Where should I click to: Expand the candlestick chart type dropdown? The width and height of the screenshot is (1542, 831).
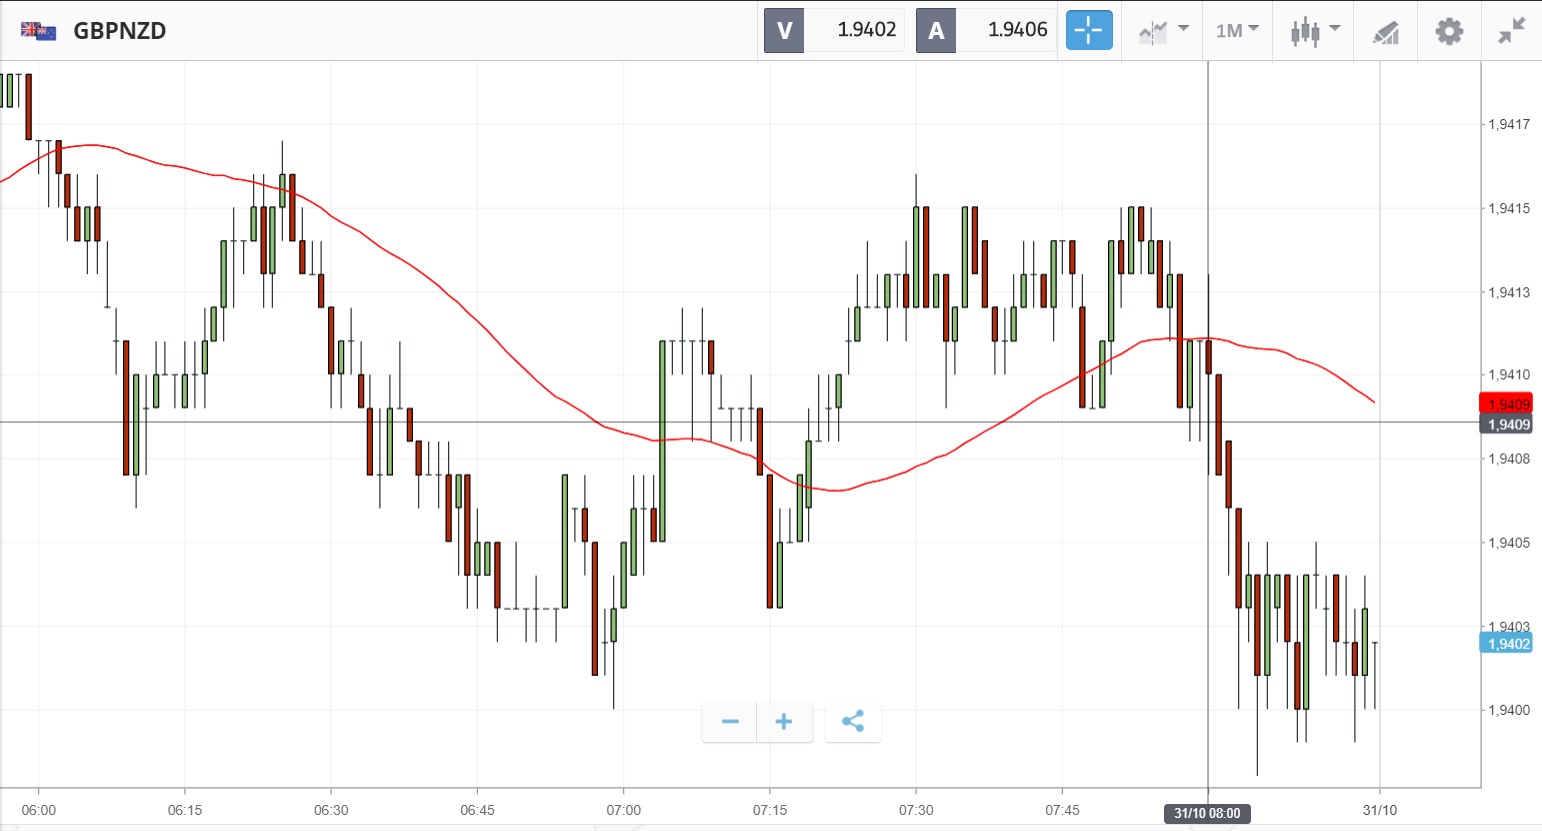point(1334,29)
